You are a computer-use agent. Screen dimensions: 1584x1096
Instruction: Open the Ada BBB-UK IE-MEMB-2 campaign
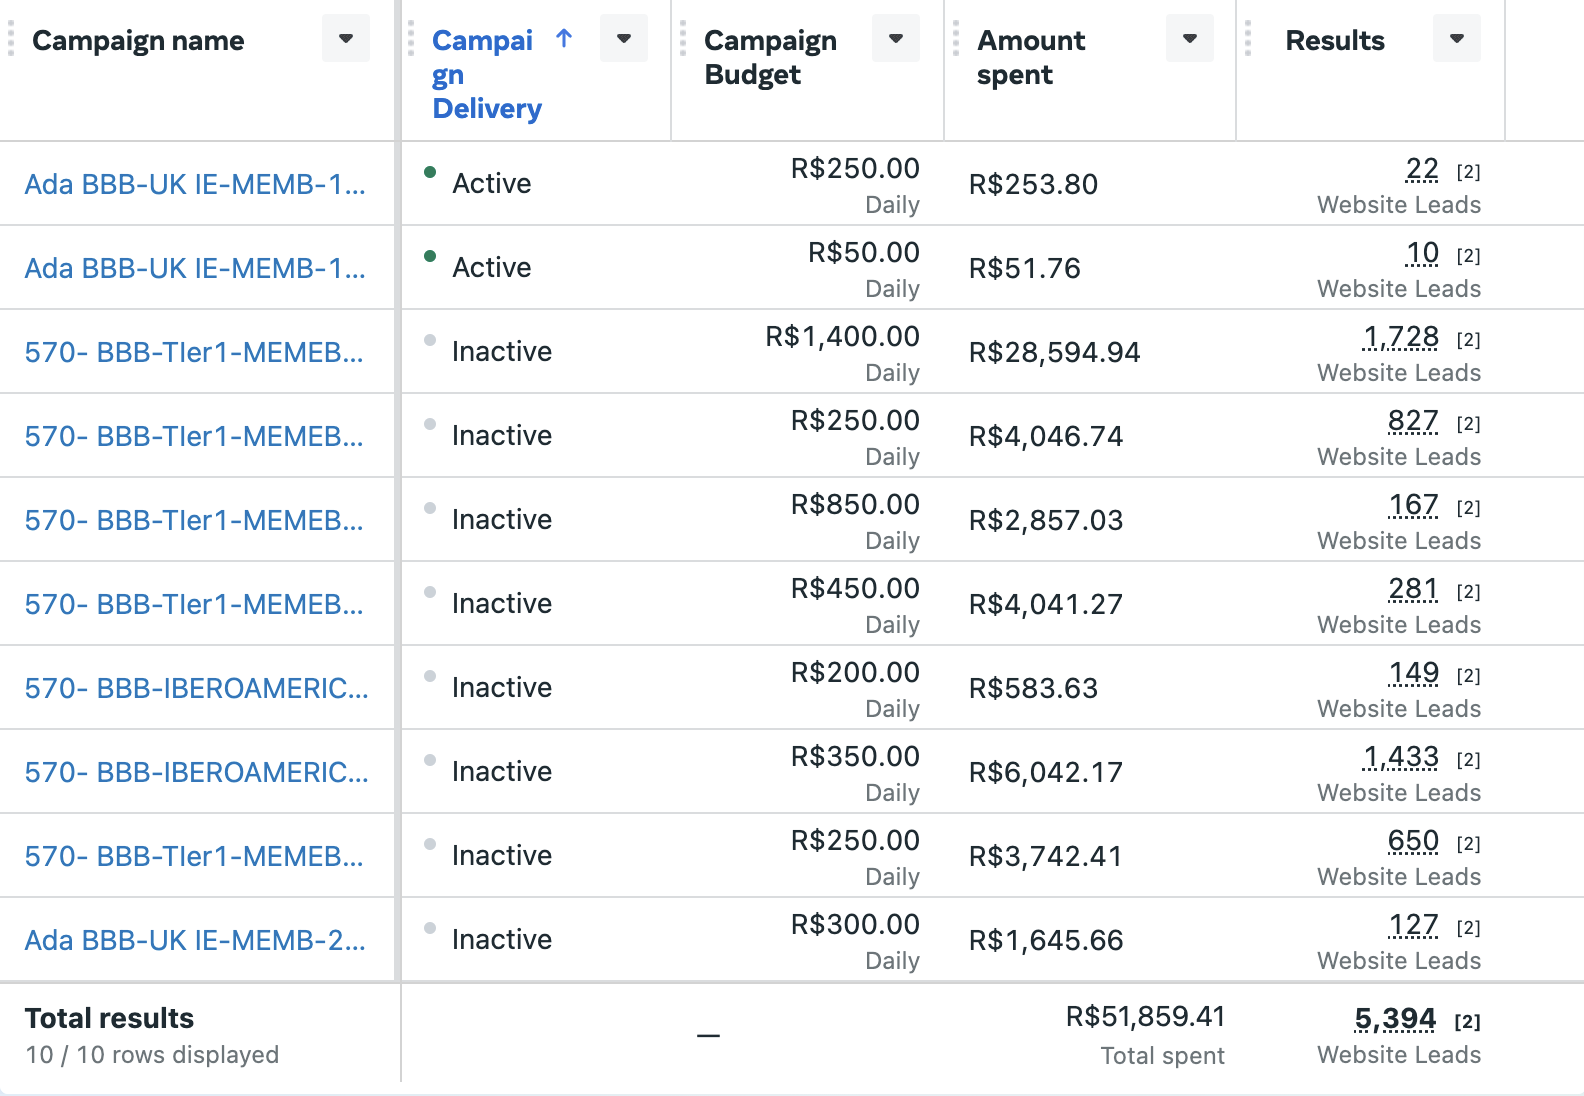pyautogui.click(x=195, y=940)
